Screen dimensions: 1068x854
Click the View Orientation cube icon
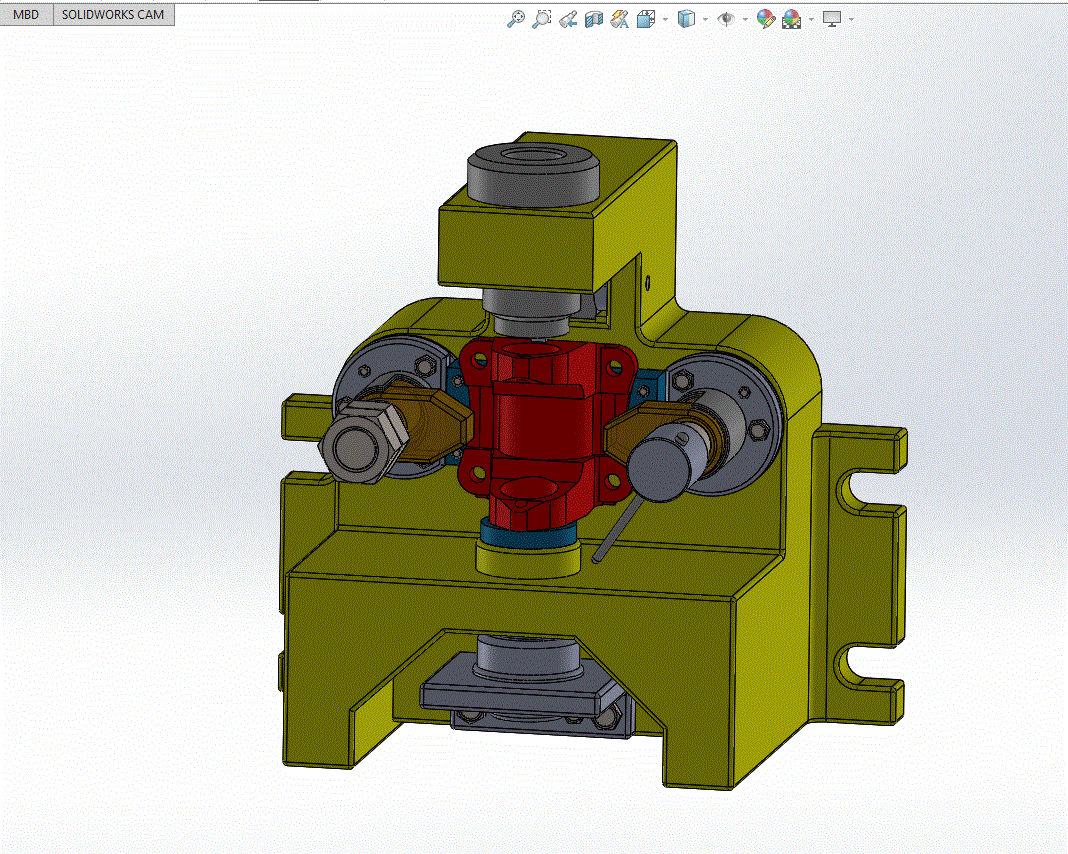point(646,19)
